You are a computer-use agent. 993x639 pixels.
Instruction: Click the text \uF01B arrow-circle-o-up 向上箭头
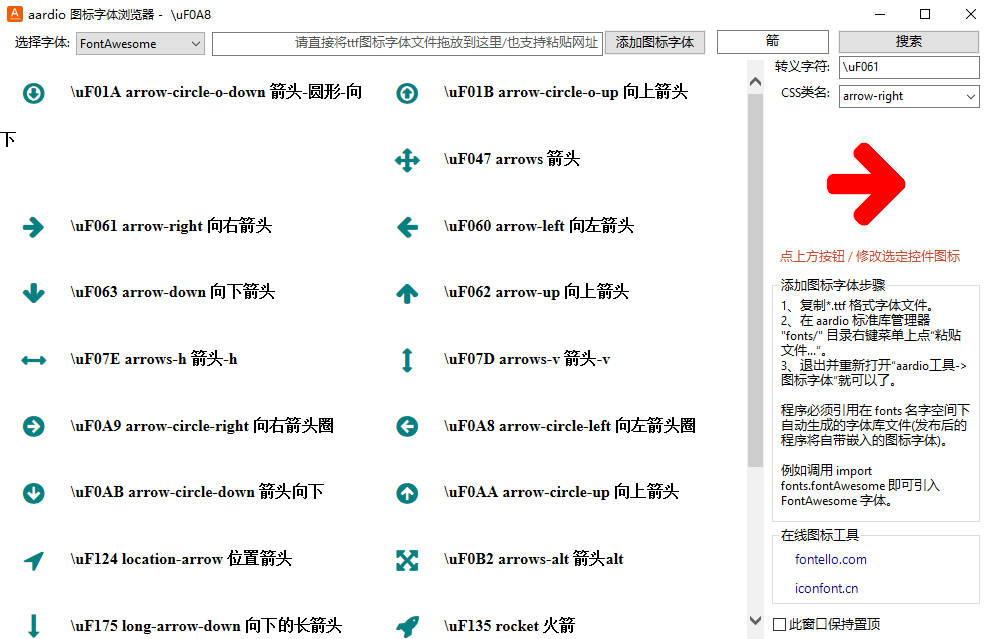click(566, 92)
